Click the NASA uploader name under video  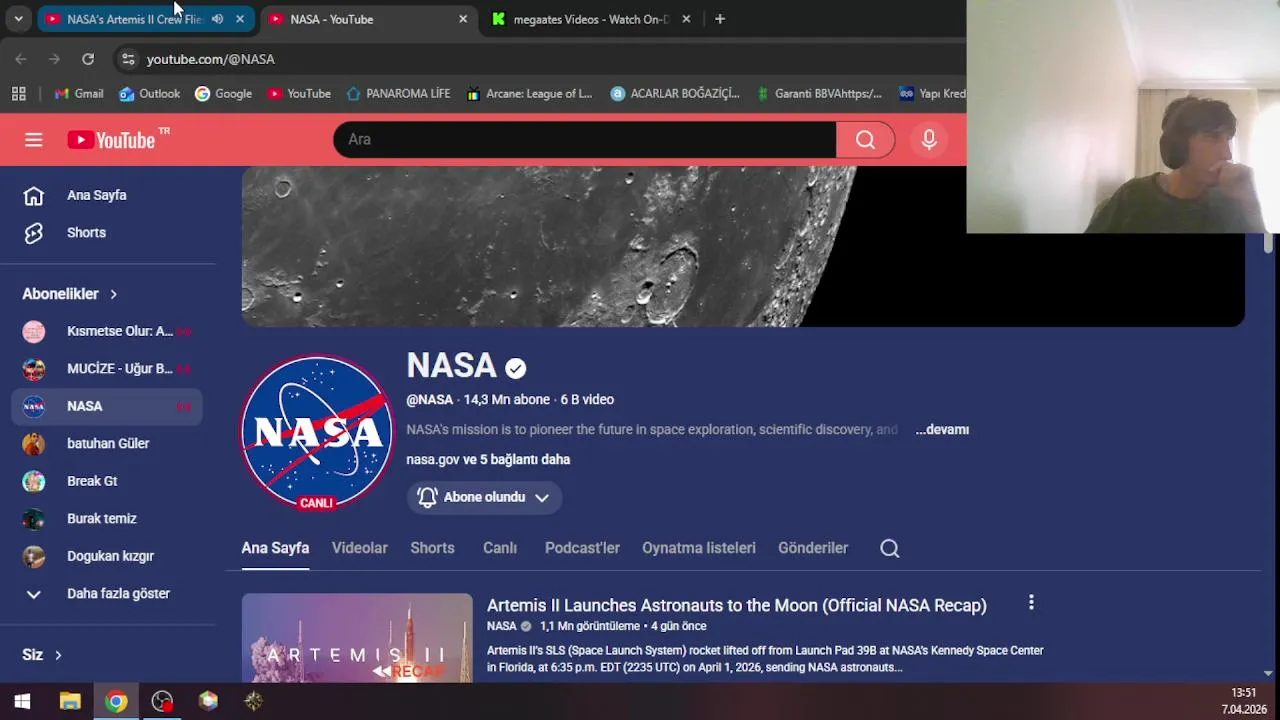502,626
